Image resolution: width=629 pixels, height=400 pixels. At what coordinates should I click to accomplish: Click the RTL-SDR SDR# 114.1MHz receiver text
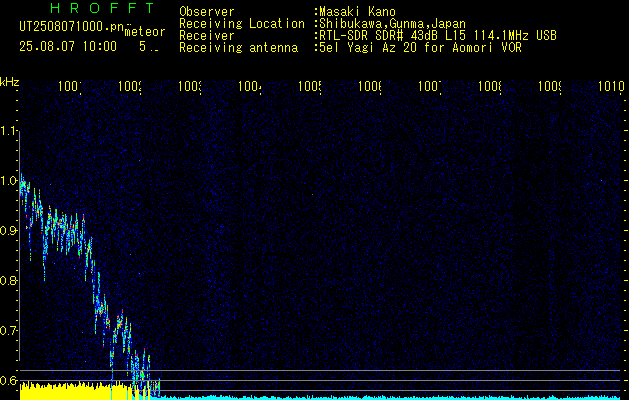coord(436,36)
